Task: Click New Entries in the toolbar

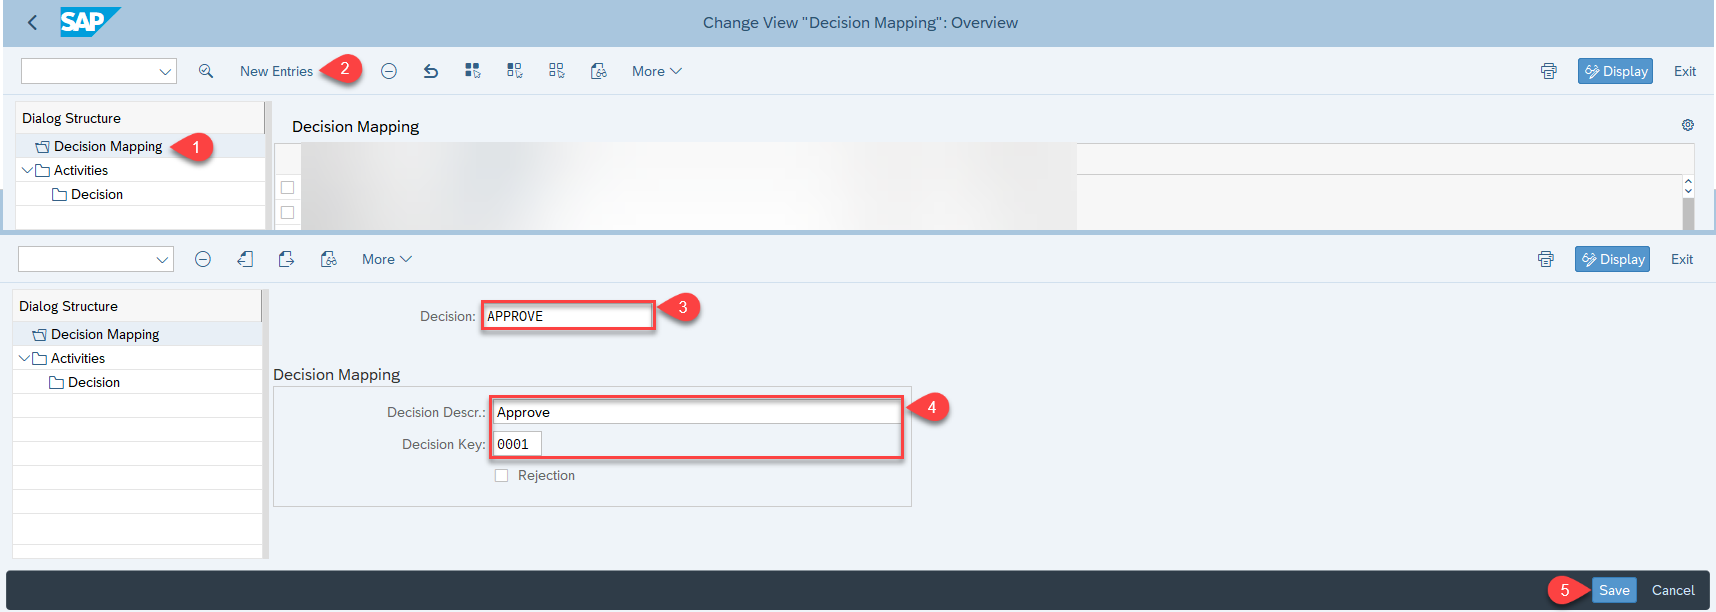Action: point(276,71)
